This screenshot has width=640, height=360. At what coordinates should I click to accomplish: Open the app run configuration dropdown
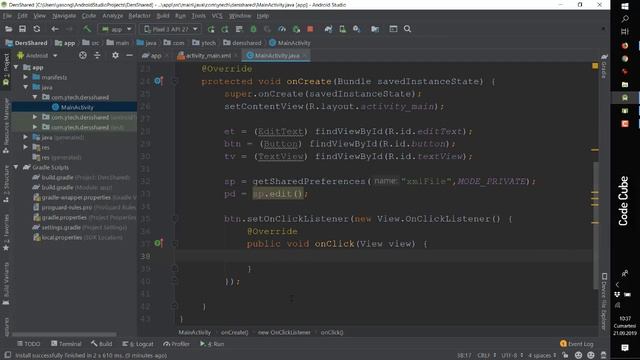pos(117,29)
